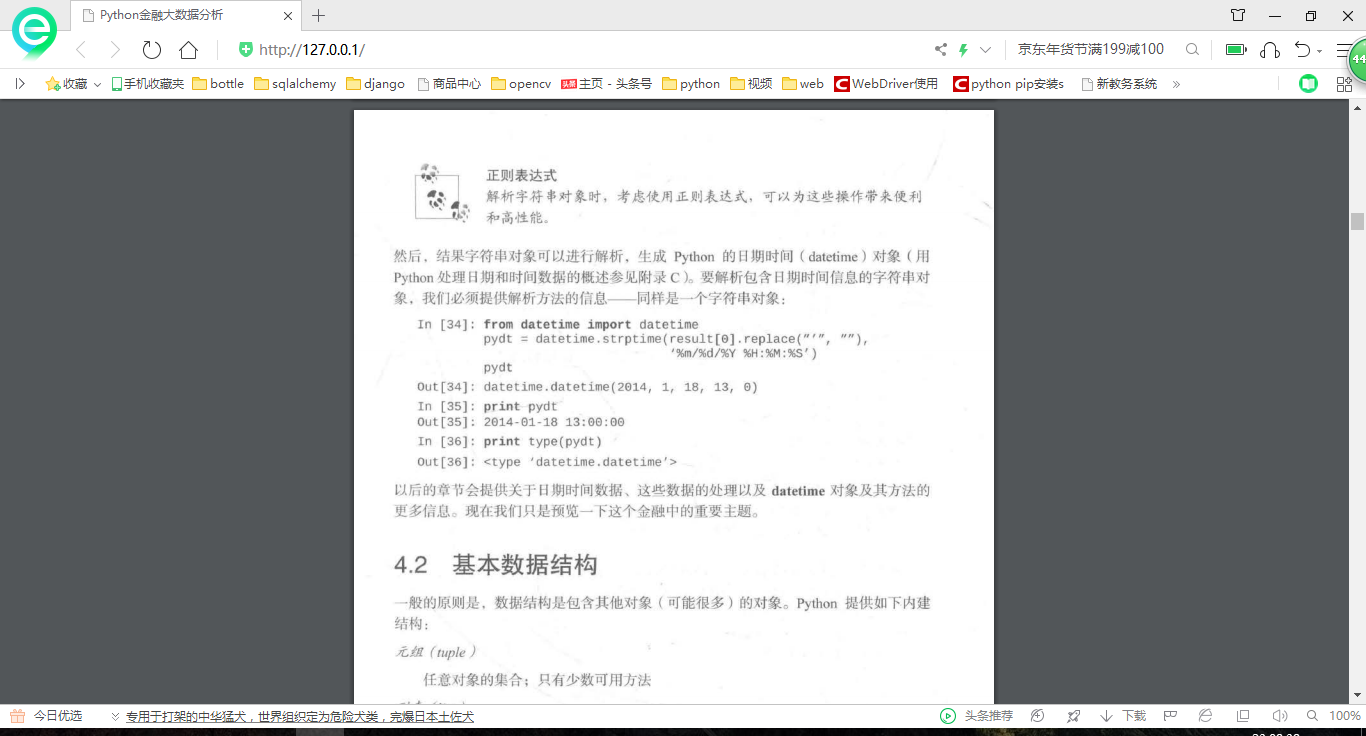Open the 今日优选 status bar link
The image size is (1366, 736).
click(x=58, y=716)
